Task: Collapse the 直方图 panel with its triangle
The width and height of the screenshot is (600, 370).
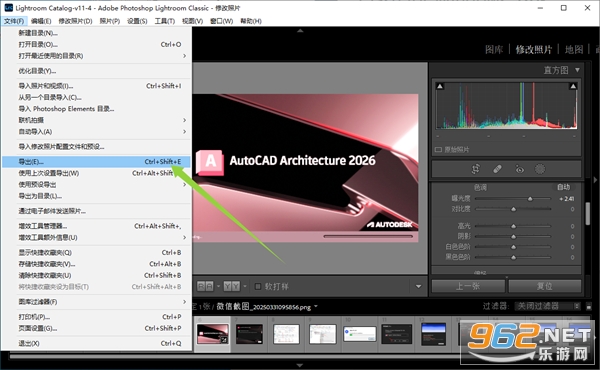Action: pos(577,70)
